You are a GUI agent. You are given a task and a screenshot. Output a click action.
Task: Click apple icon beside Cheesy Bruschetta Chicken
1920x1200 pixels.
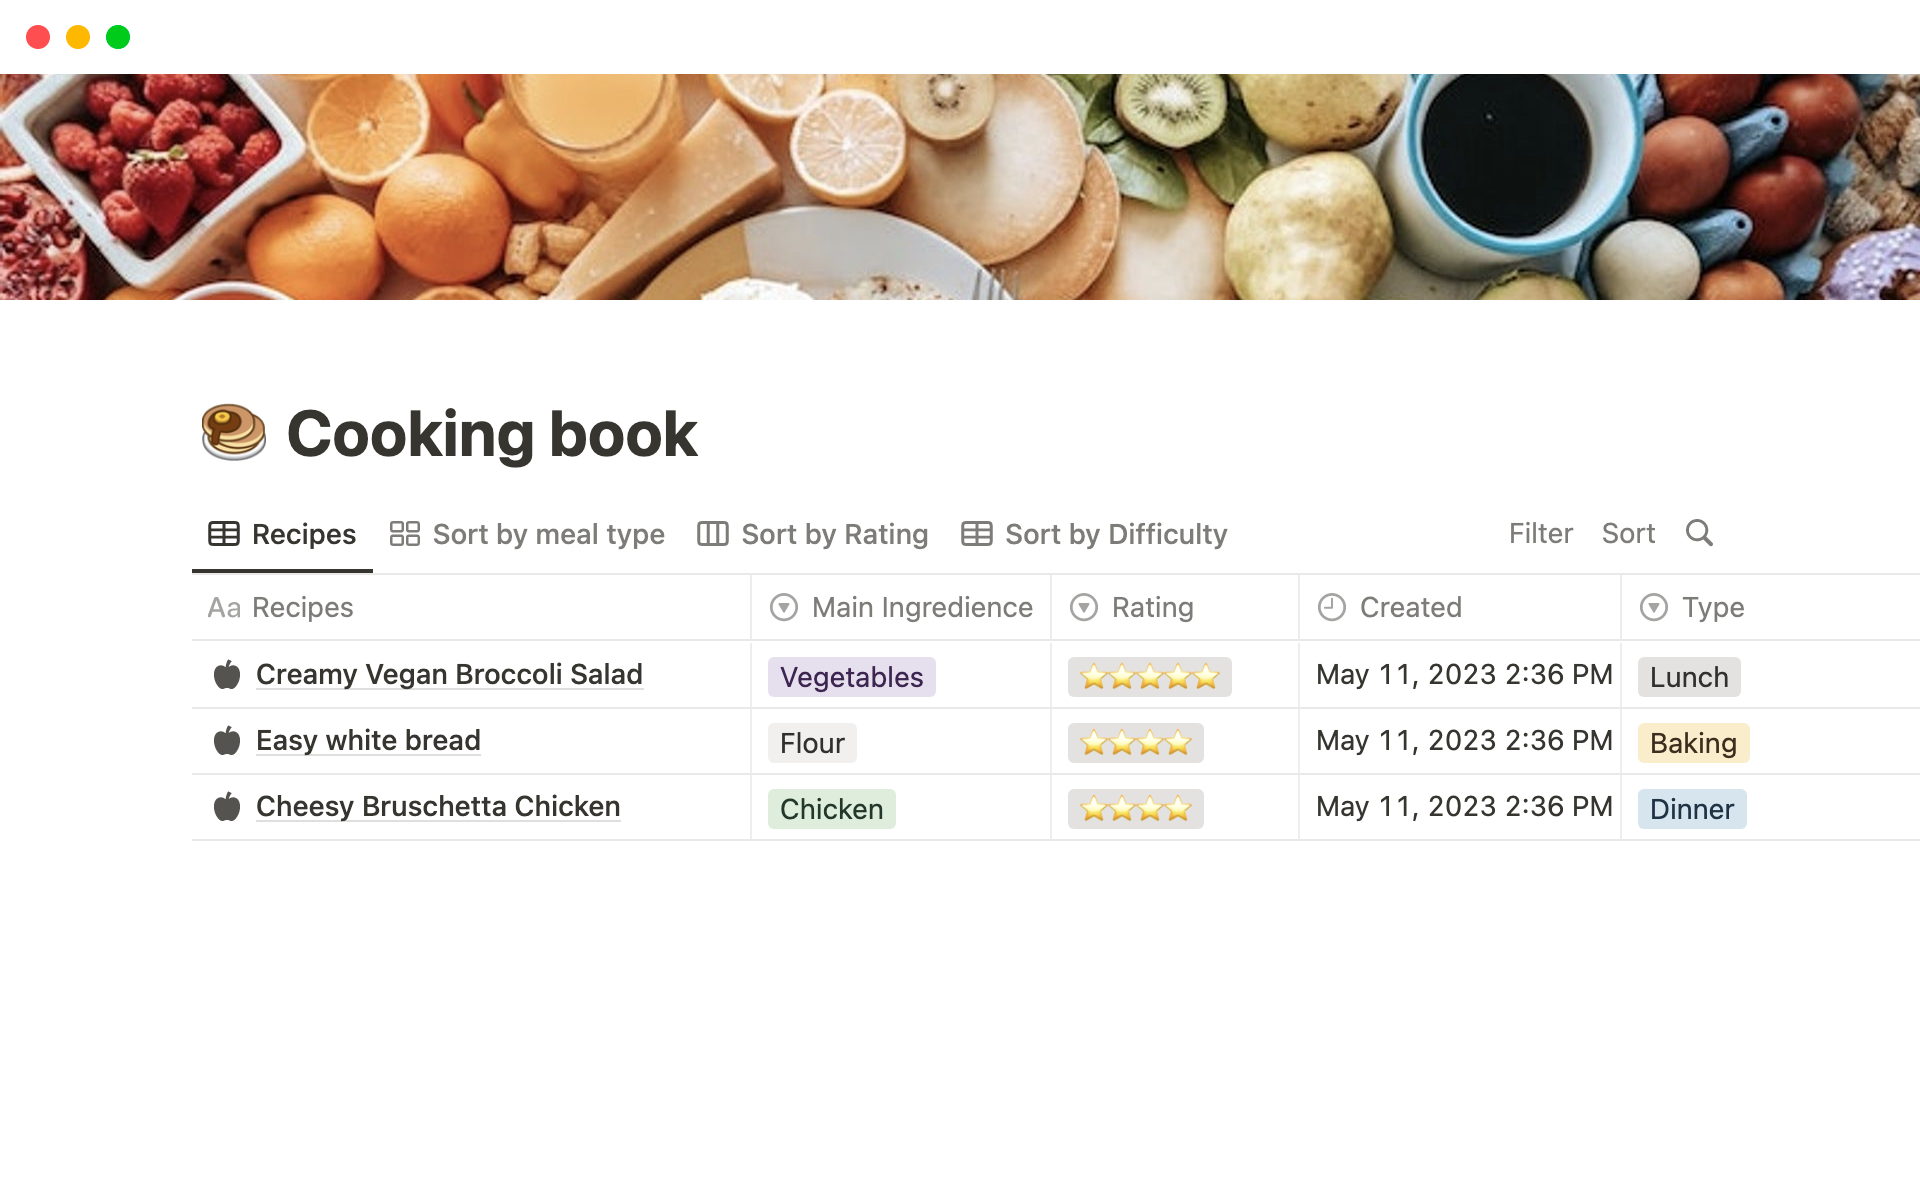click(x=227, y=807)
